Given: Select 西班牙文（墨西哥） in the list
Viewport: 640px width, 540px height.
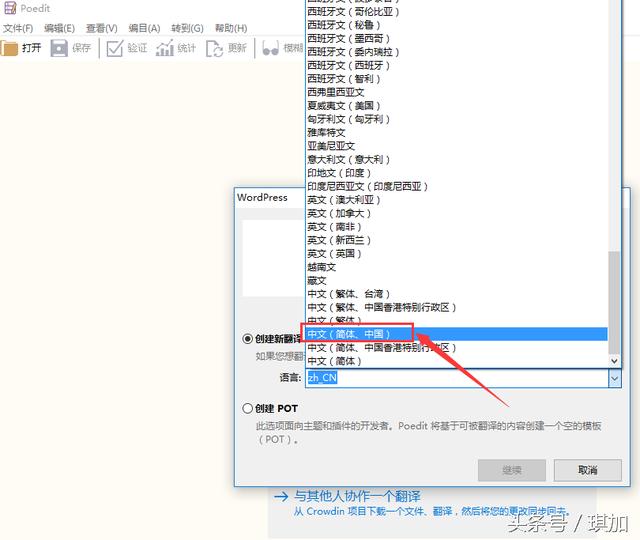Looking at the screenshot, I should 457,38.
